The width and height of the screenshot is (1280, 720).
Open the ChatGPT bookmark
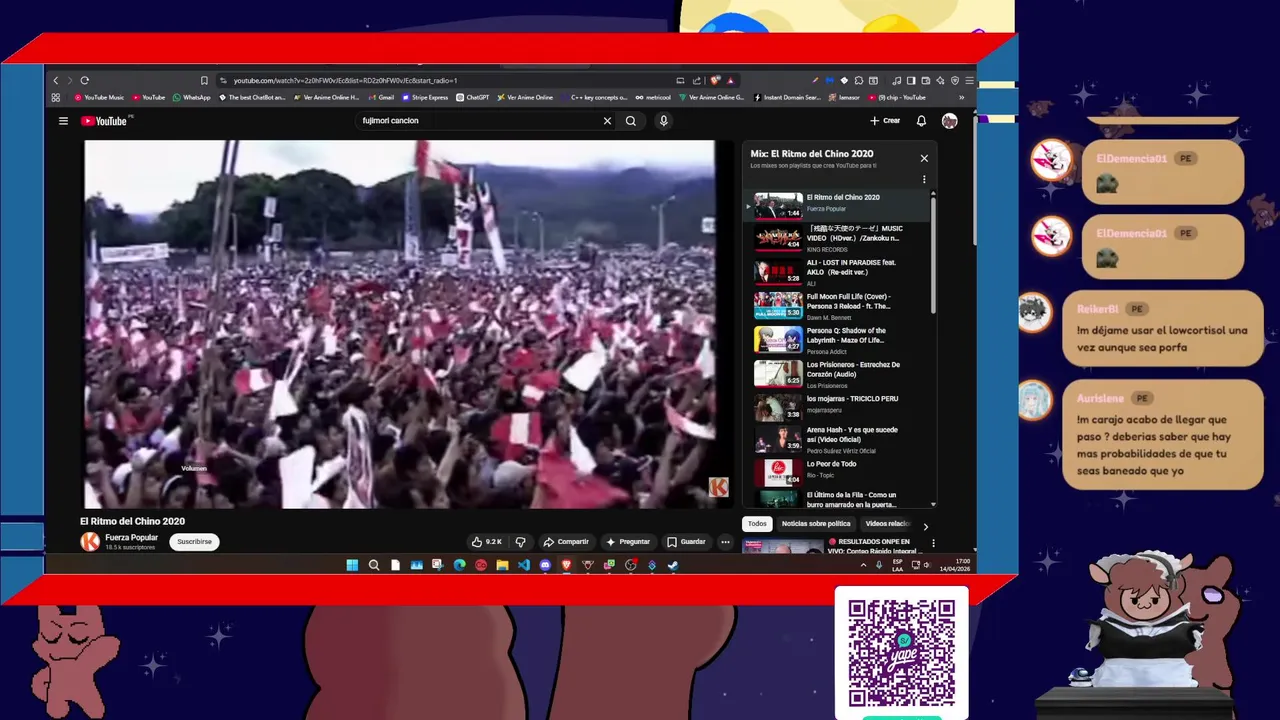point(472,97)
